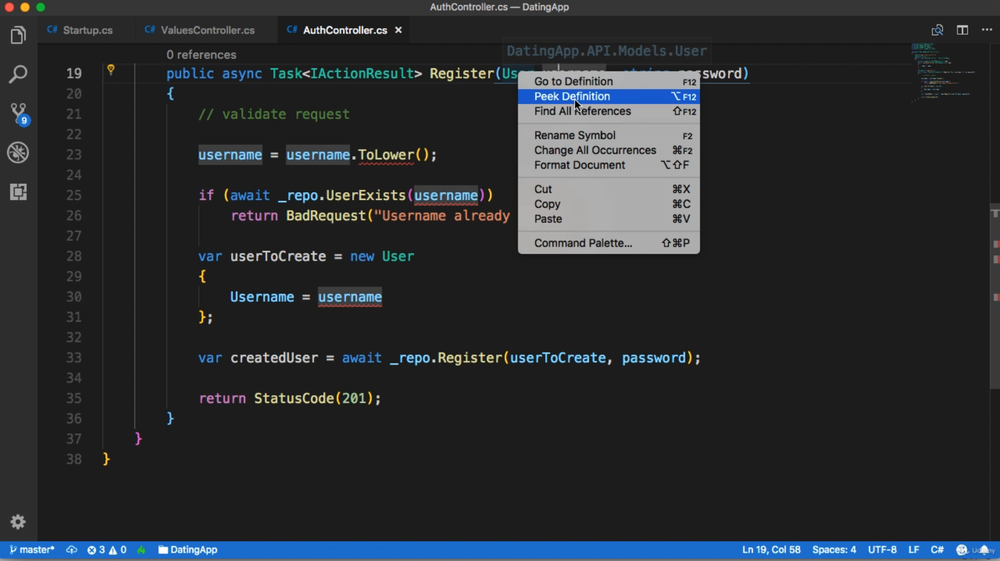
Task: Open the Search view in activity bar
Action: coord(18,74)
